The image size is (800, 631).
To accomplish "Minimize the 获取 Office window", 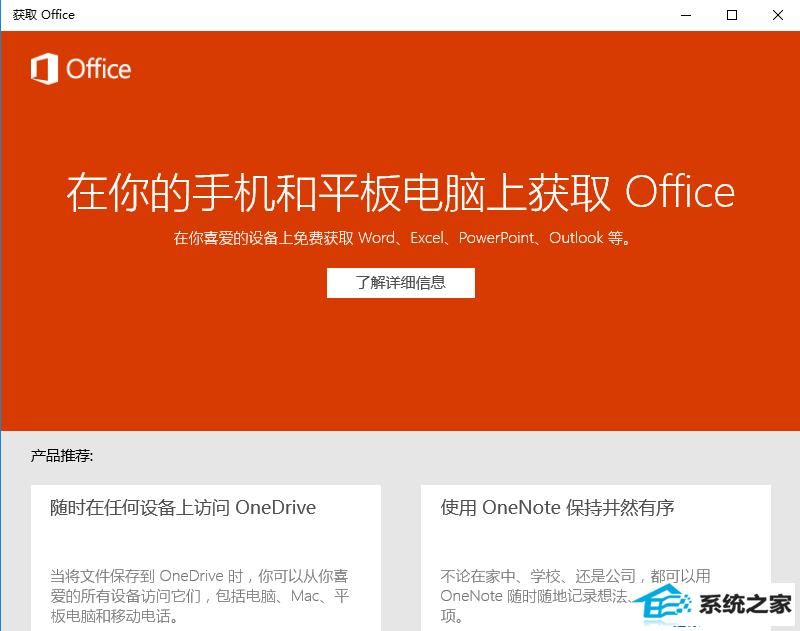I will [686, 15].
